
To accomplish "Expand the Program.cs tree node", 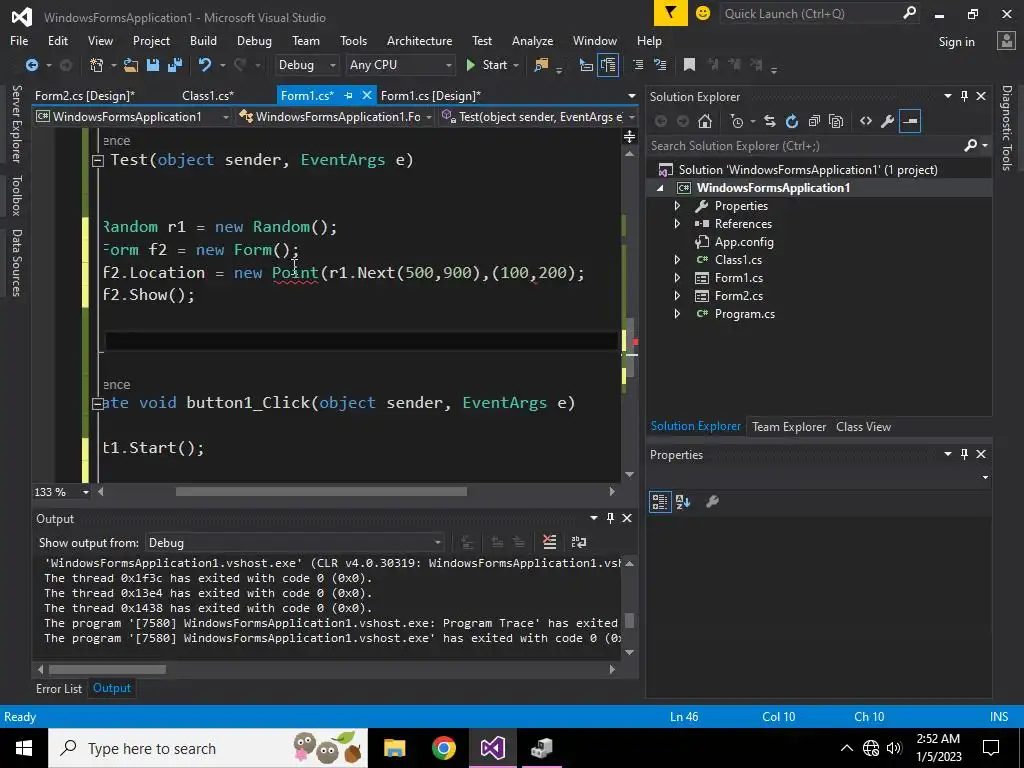I will (677, 313).
